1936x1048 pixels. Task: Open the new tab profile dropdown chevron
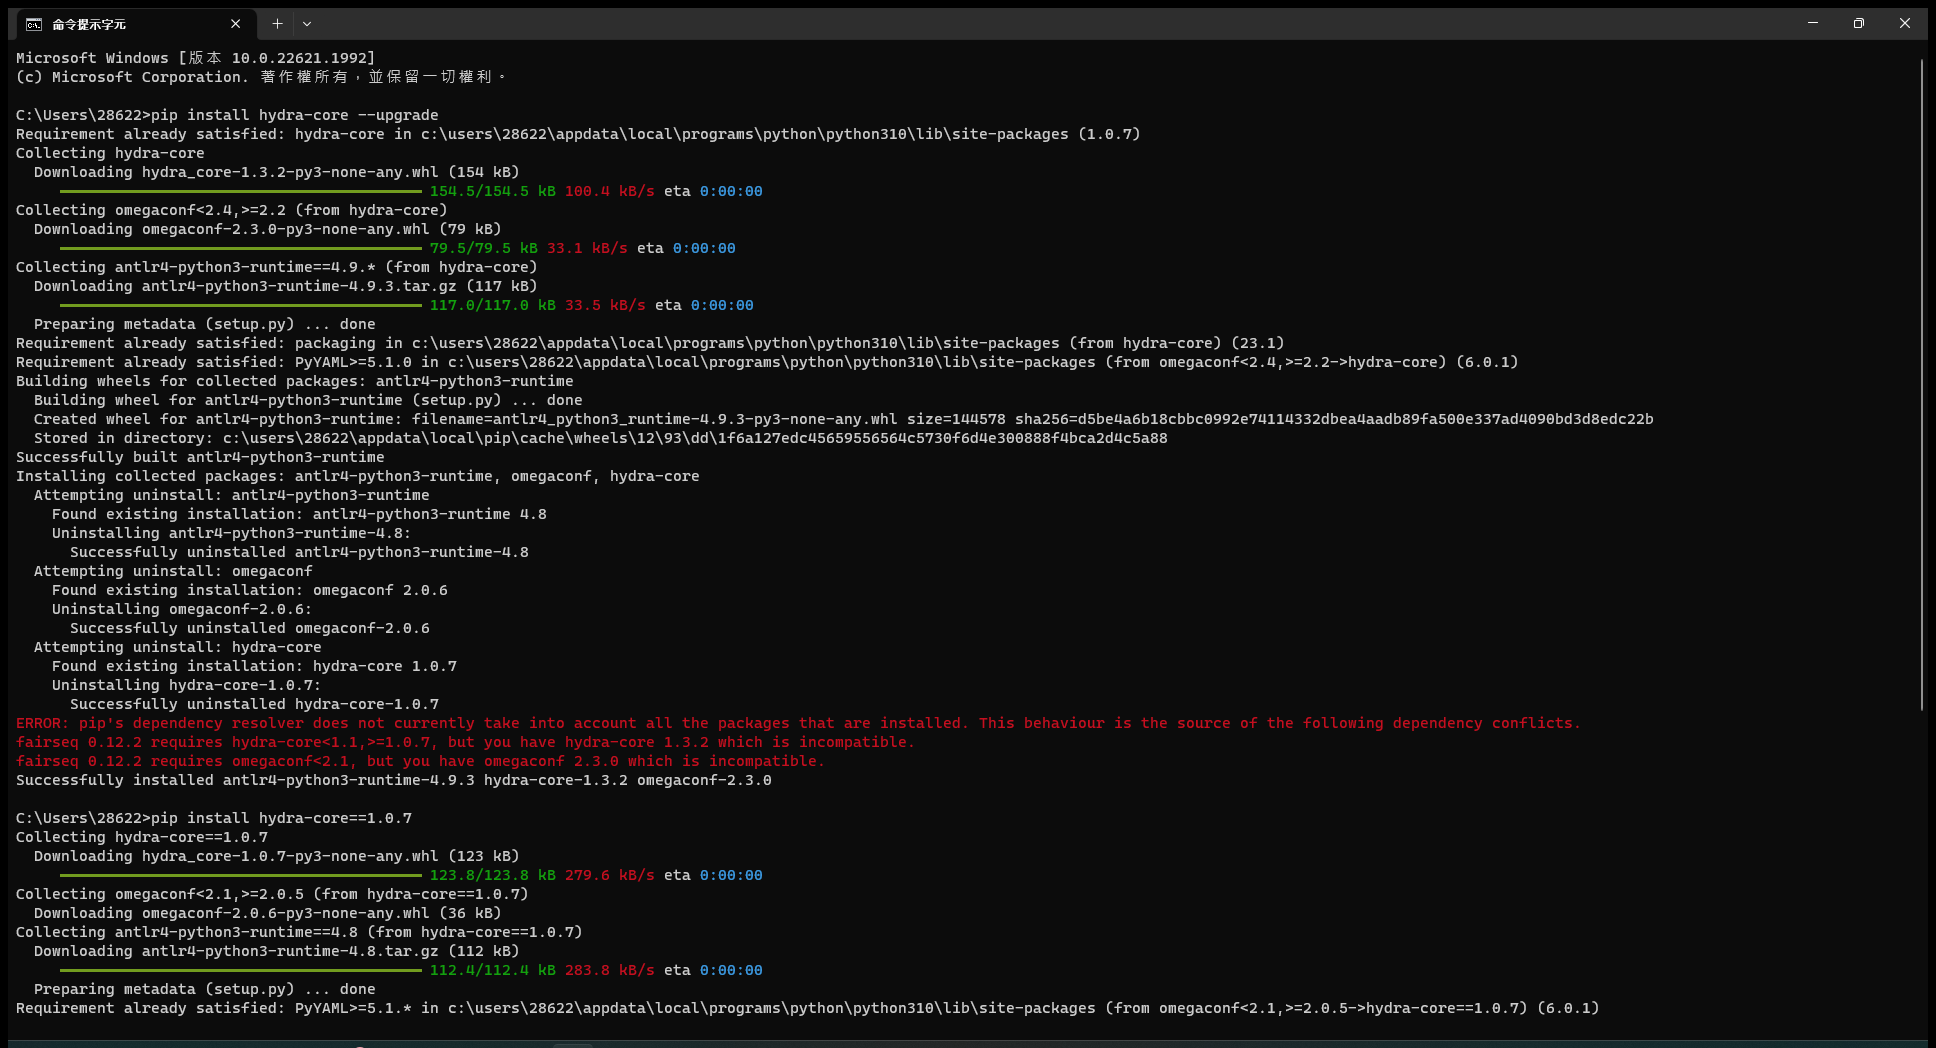pyautogui.click(x=307, y=23)
